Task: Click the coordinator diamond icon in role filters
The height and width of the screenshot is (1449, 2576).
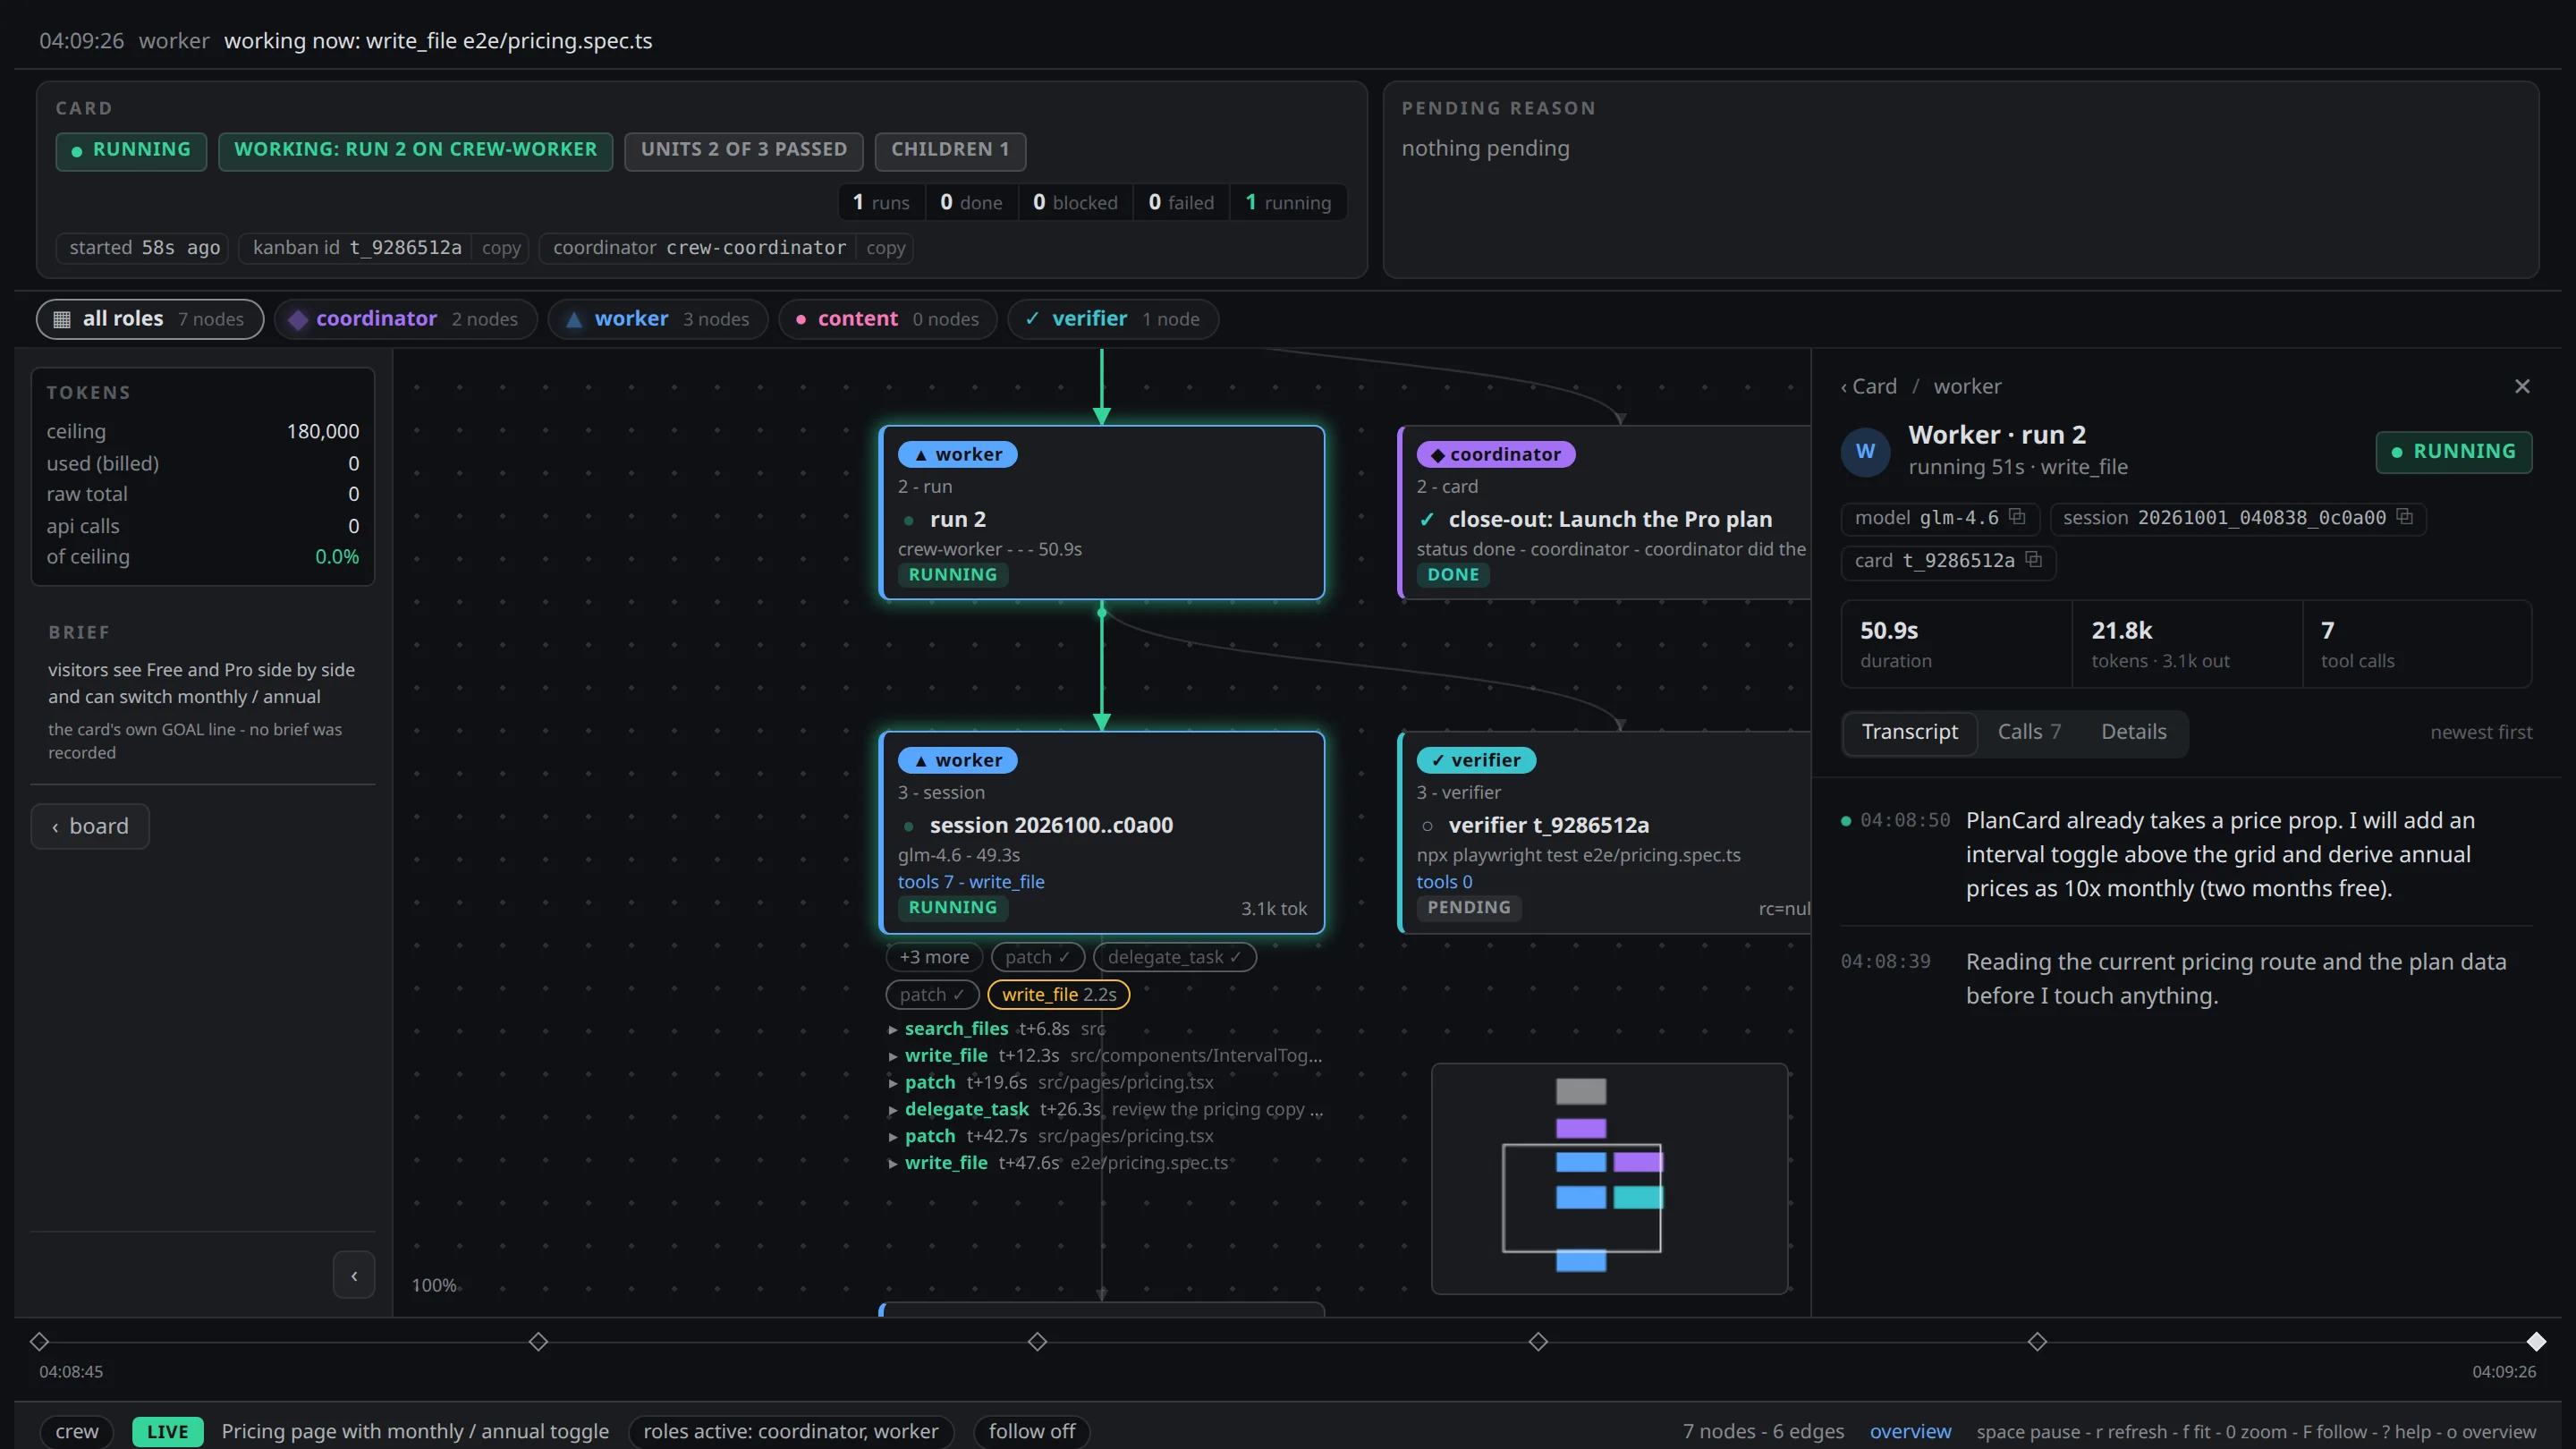Action: click(297, 319)
